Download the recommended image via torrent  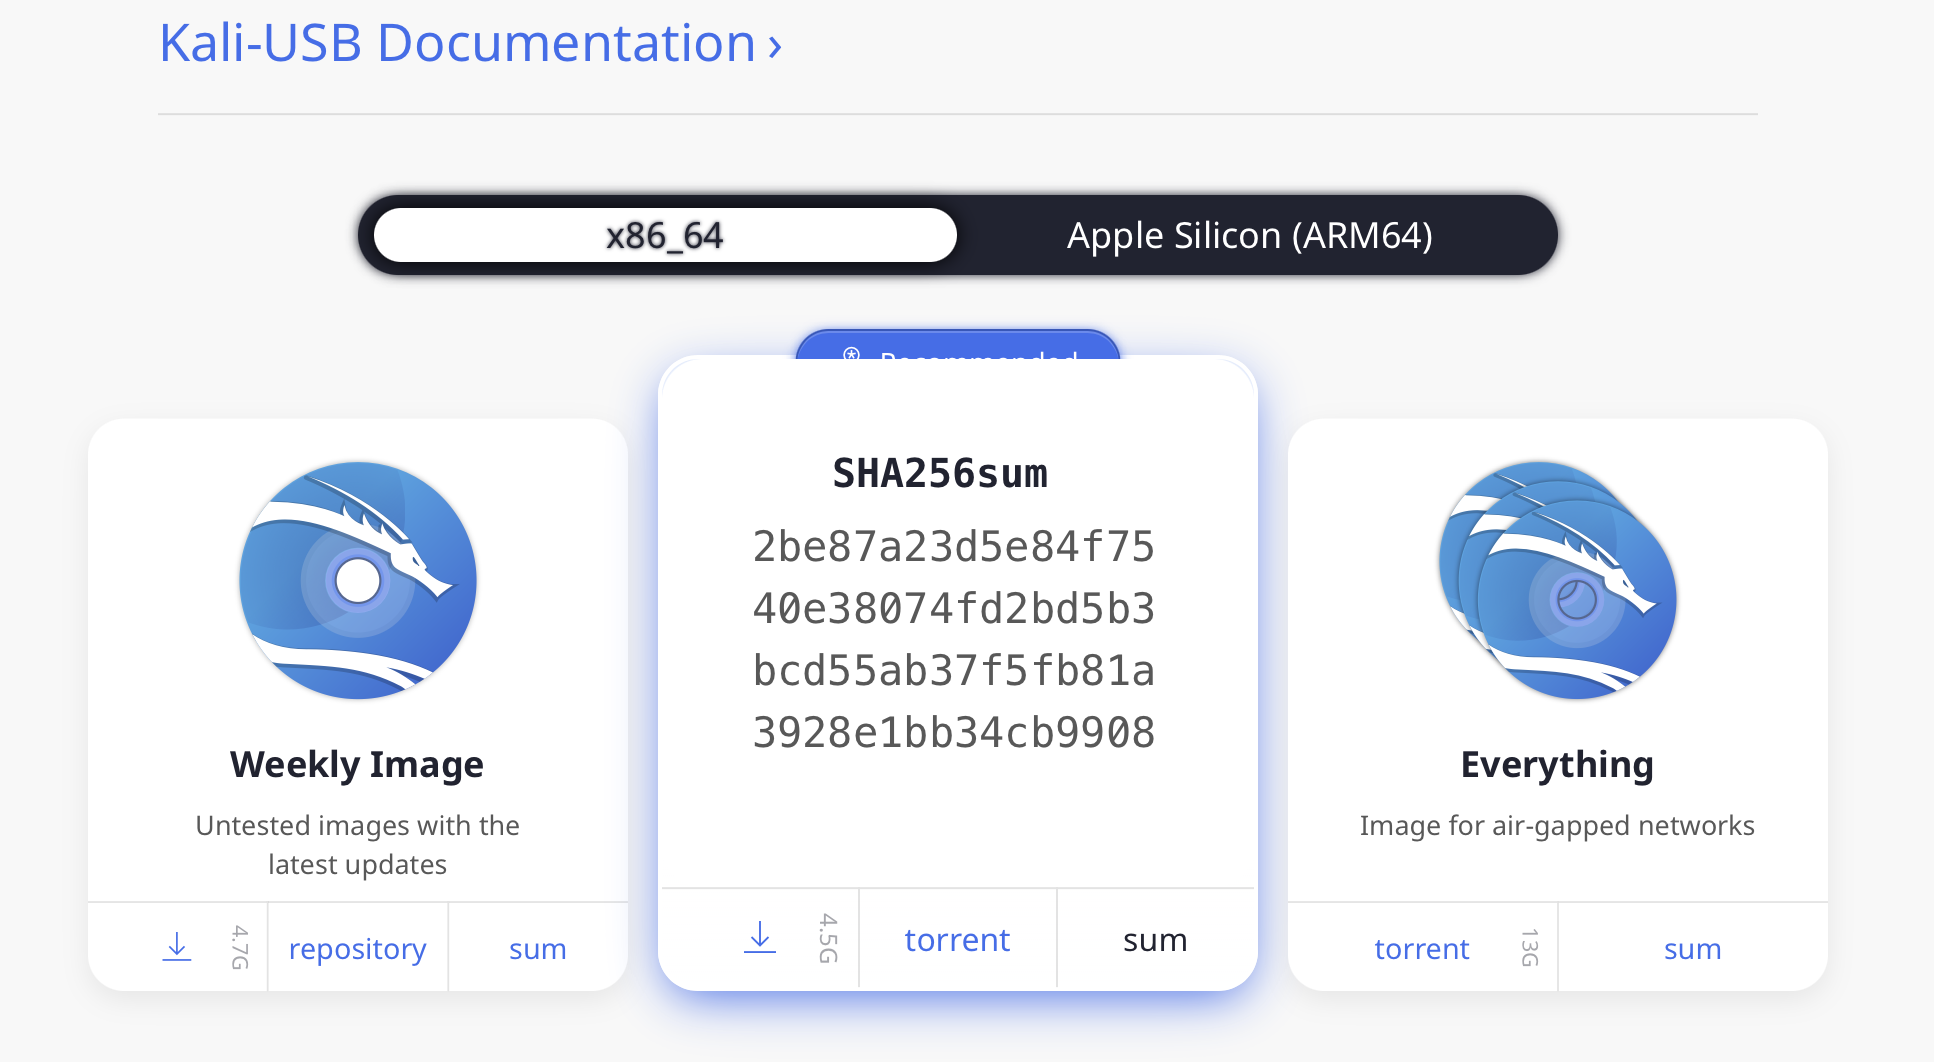[957, 939]
